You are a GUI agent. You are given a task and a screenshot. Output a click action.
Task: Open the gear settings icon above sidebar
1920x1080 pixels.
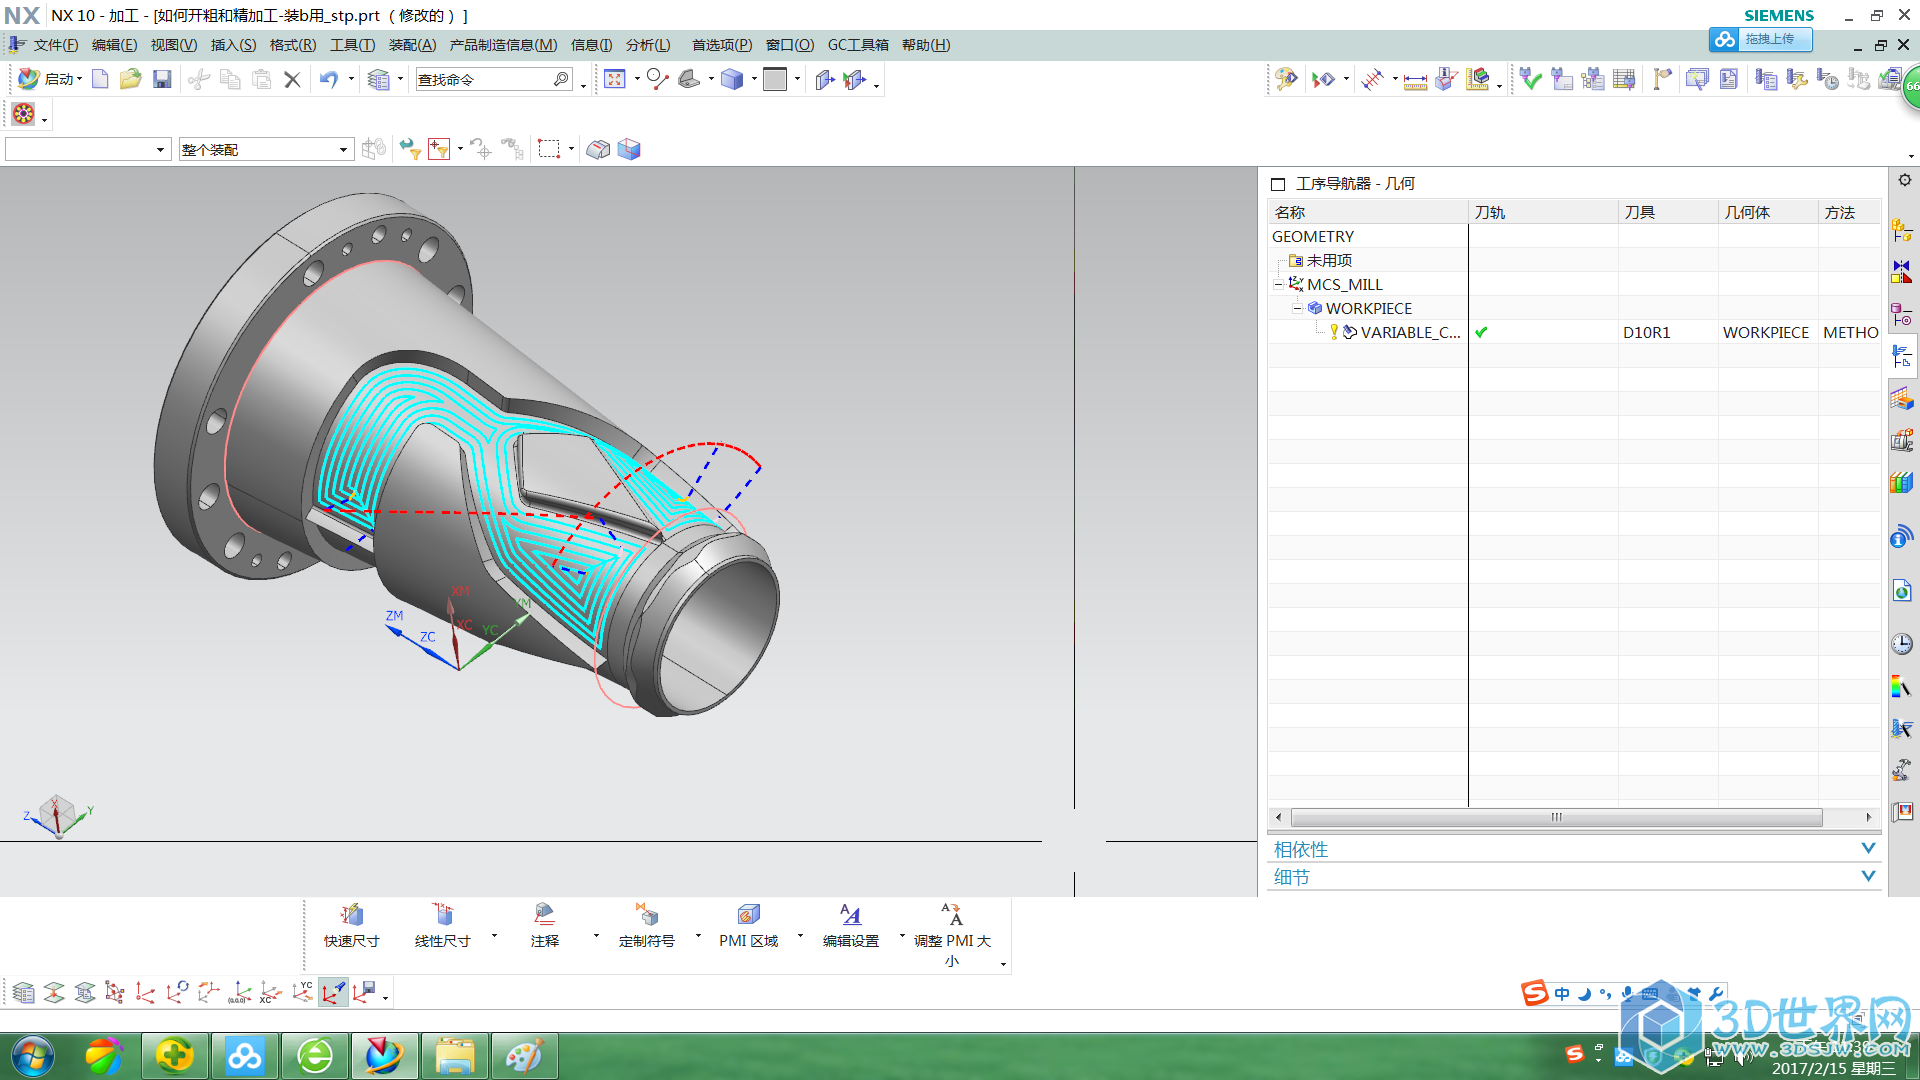(x=1904, y=180)
